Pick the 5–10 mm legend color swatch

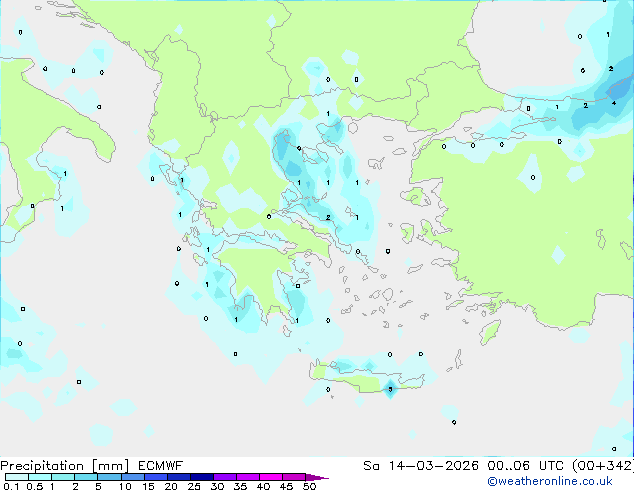[x=109, y=477]
